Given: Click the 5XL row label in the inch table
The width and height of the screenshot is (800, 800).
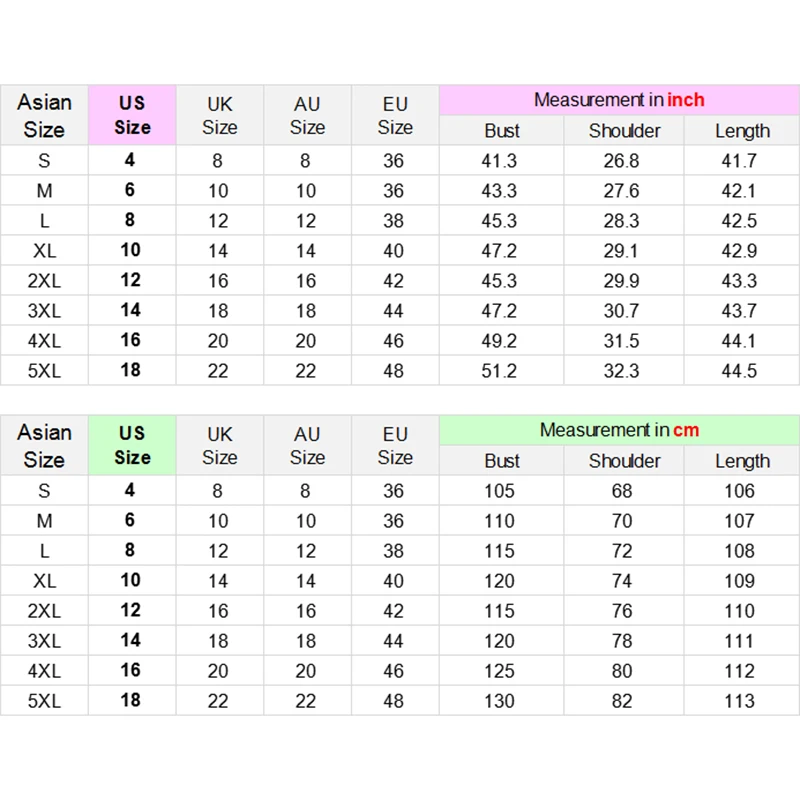Looking at the screenshot, I should click(44, 371).
